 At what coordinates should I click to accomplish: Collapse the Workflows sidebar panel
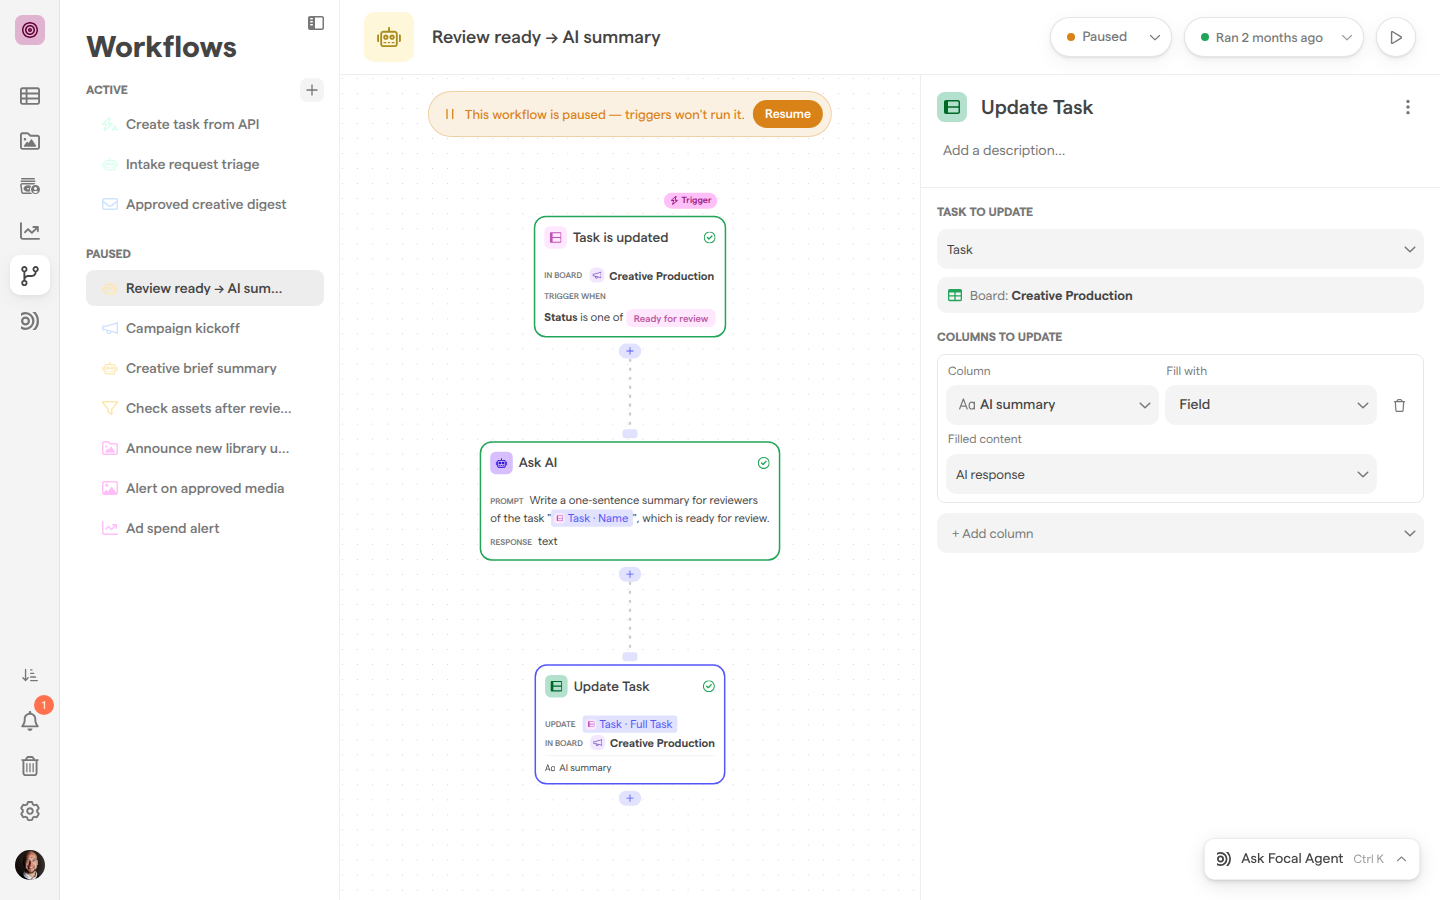[x=316, y=23]
